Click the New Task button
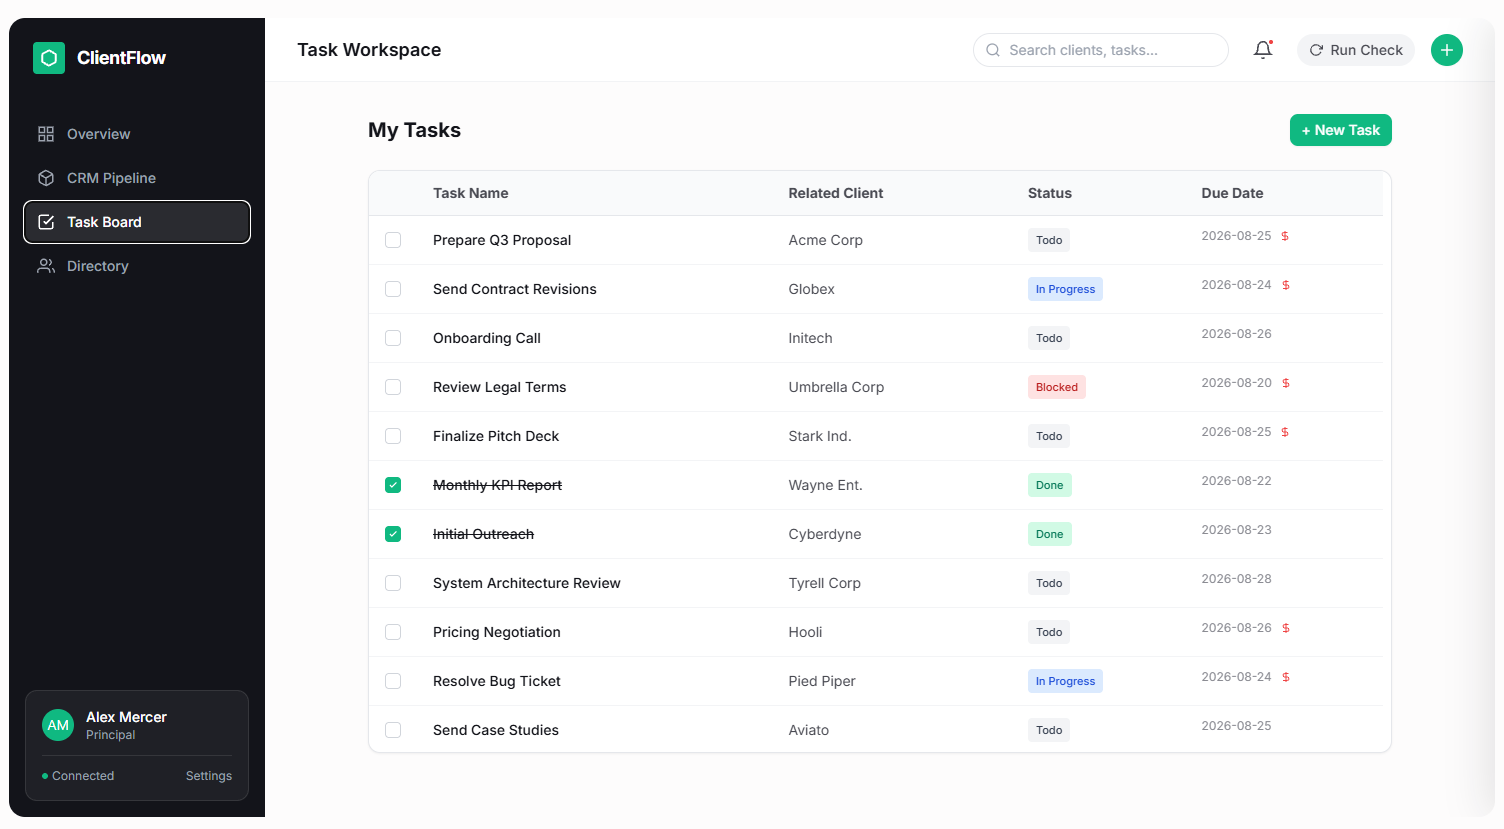 click(1340, 130)
